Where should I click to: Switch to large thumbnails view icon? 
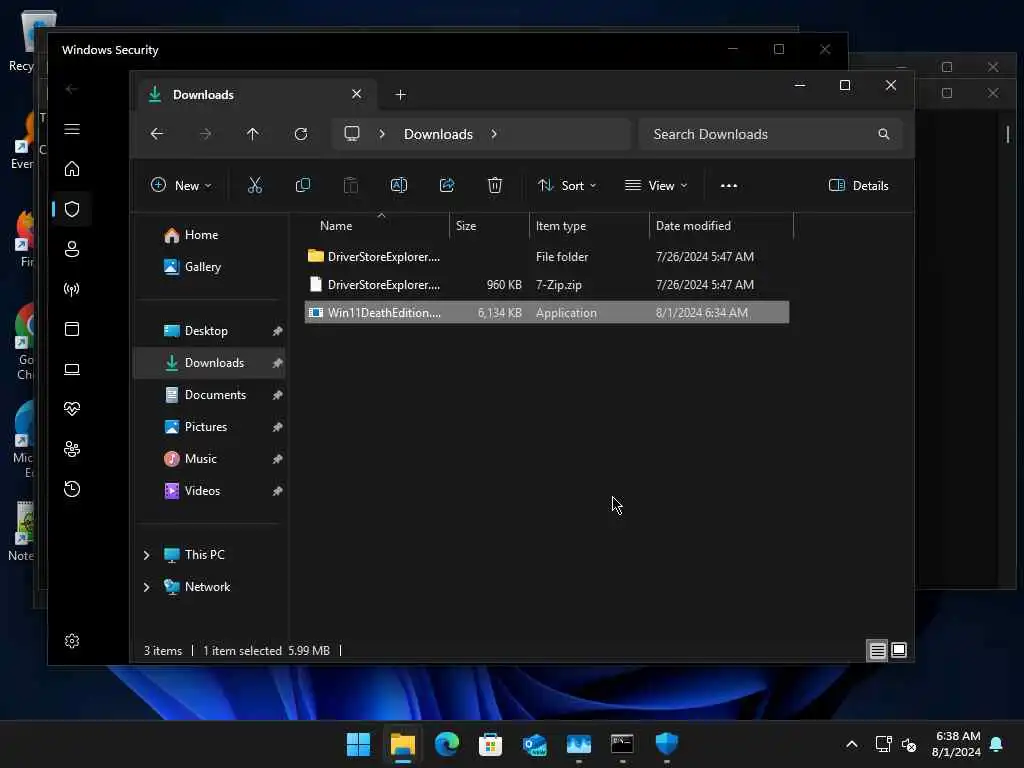pyautogui.click(x=899, y=650)
